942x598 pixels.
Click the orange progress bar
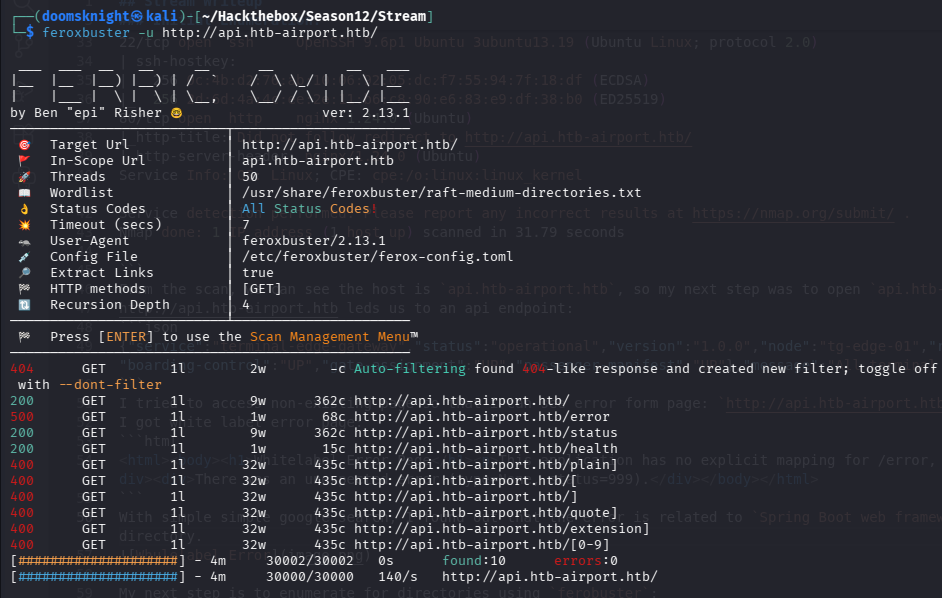(98, 561)
